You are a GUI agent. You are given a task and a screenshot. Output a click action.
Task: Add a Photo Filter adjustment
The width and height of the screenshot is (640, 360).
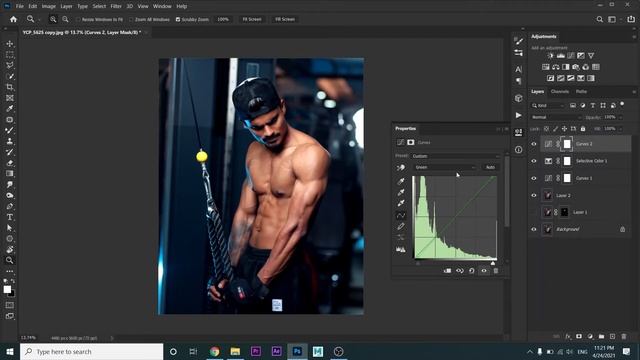576,67
